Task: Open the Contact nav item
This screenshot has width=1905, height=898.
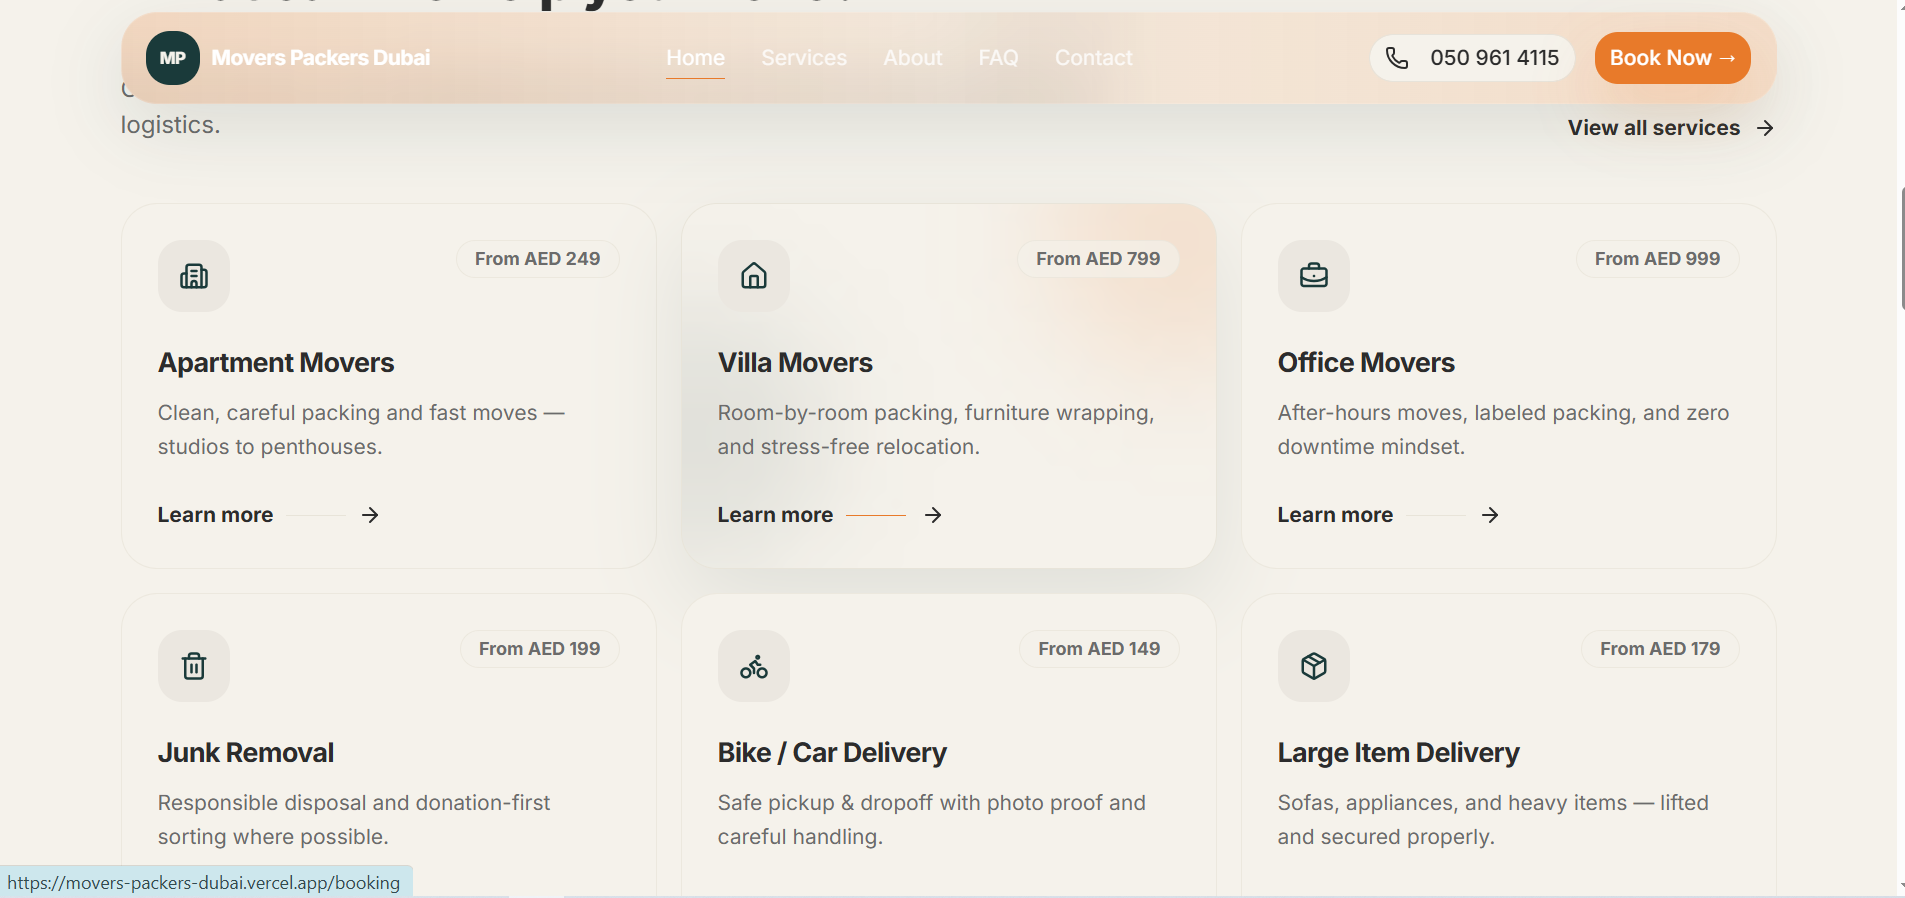Action: (x=1093, y=58)
